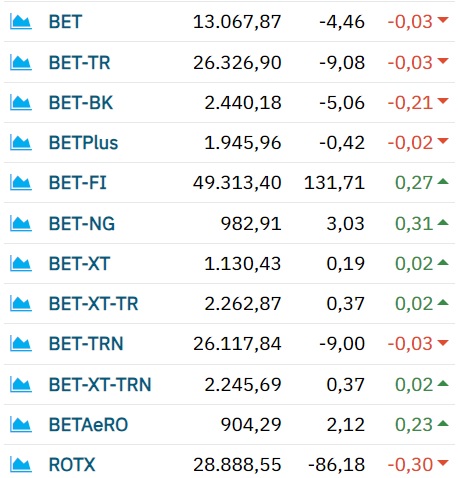Open the chart icon beside BETAeRO
The height and width of the screenshot is (478, 458).
pyautogui.click(x=21, y=425)
